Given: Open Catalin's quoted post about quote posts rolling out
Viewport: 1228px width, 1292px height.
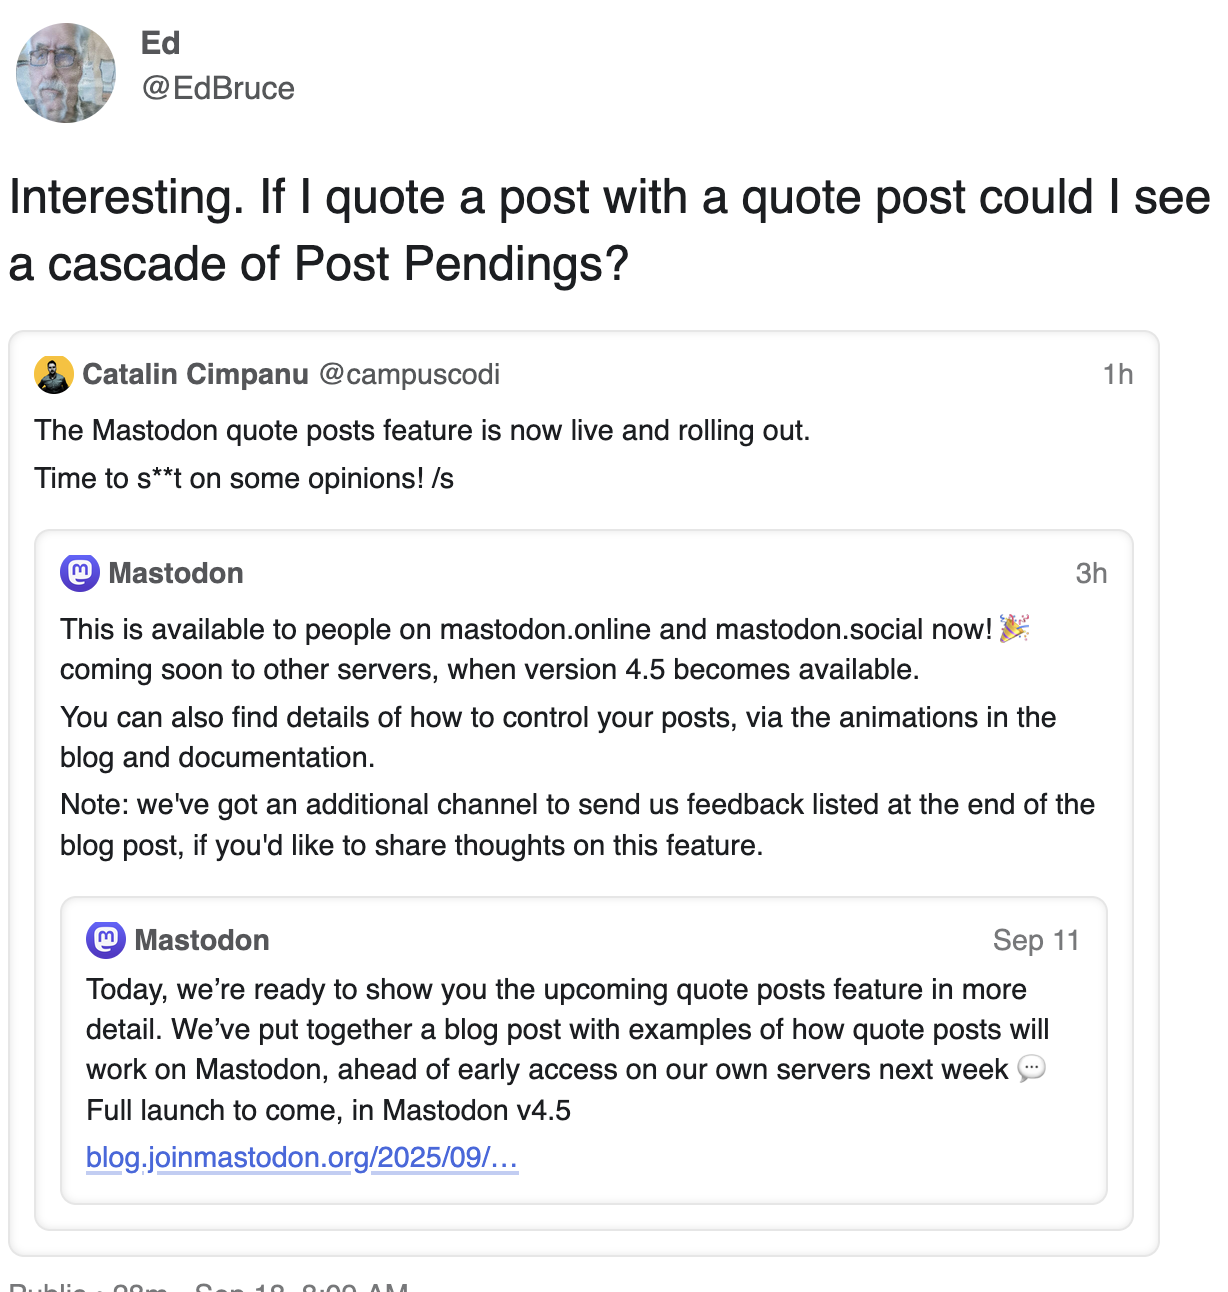Looking at the screenshot, I should pos(420,455).
